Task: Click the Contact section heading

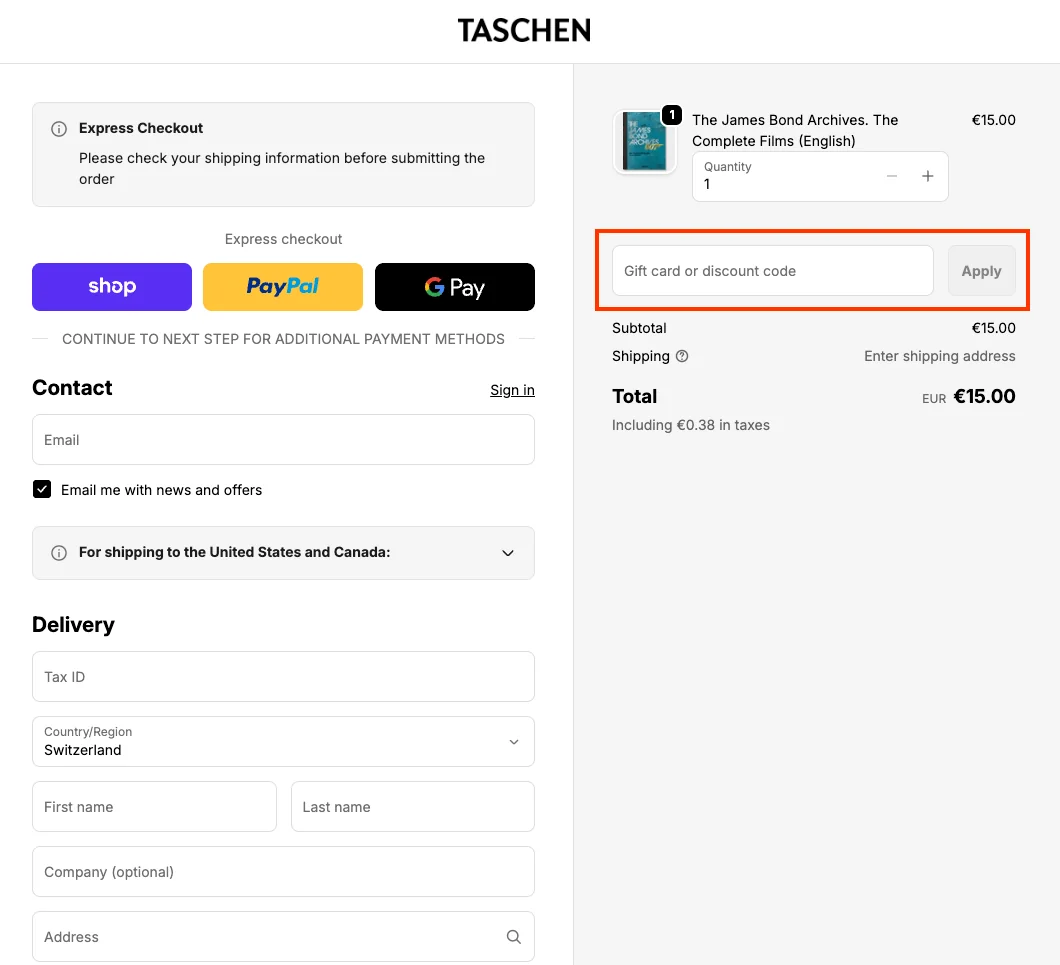Action: point(72,388)
